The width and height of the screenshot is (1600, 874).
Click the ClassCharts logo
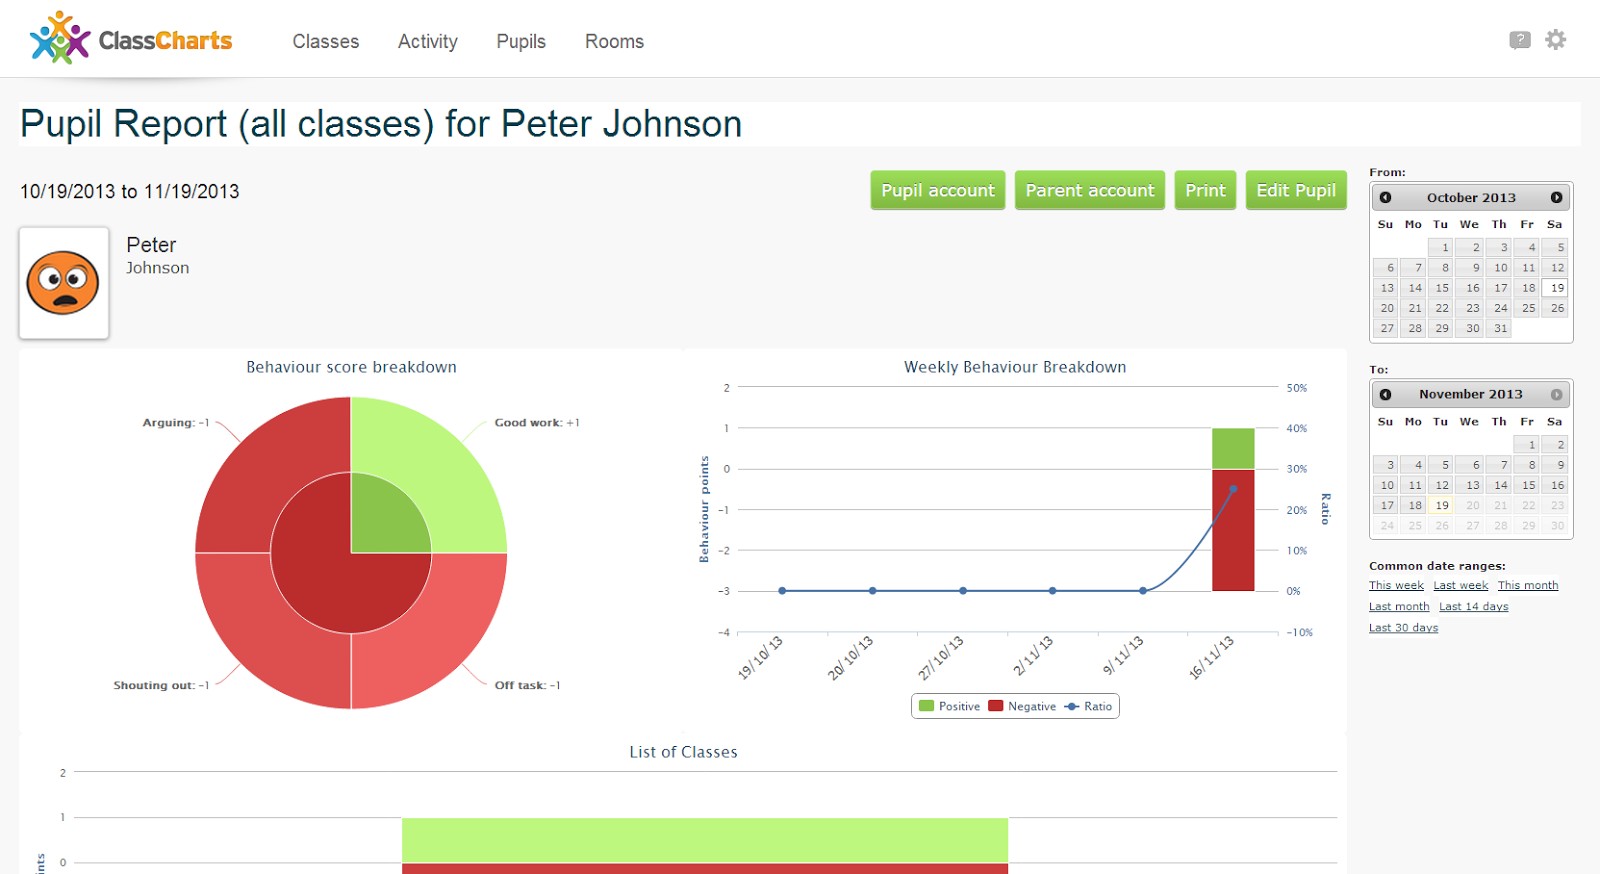(x=131, y=39)
